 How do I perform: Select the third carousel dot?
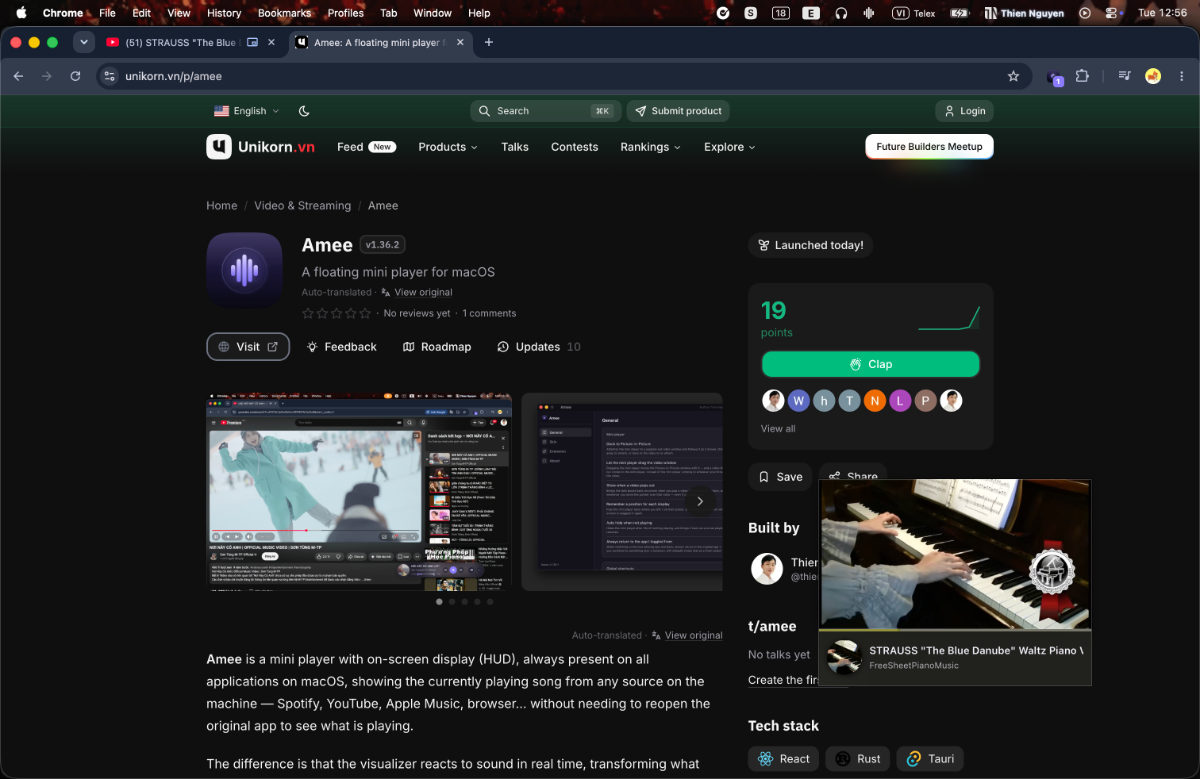tap(465, 602)
